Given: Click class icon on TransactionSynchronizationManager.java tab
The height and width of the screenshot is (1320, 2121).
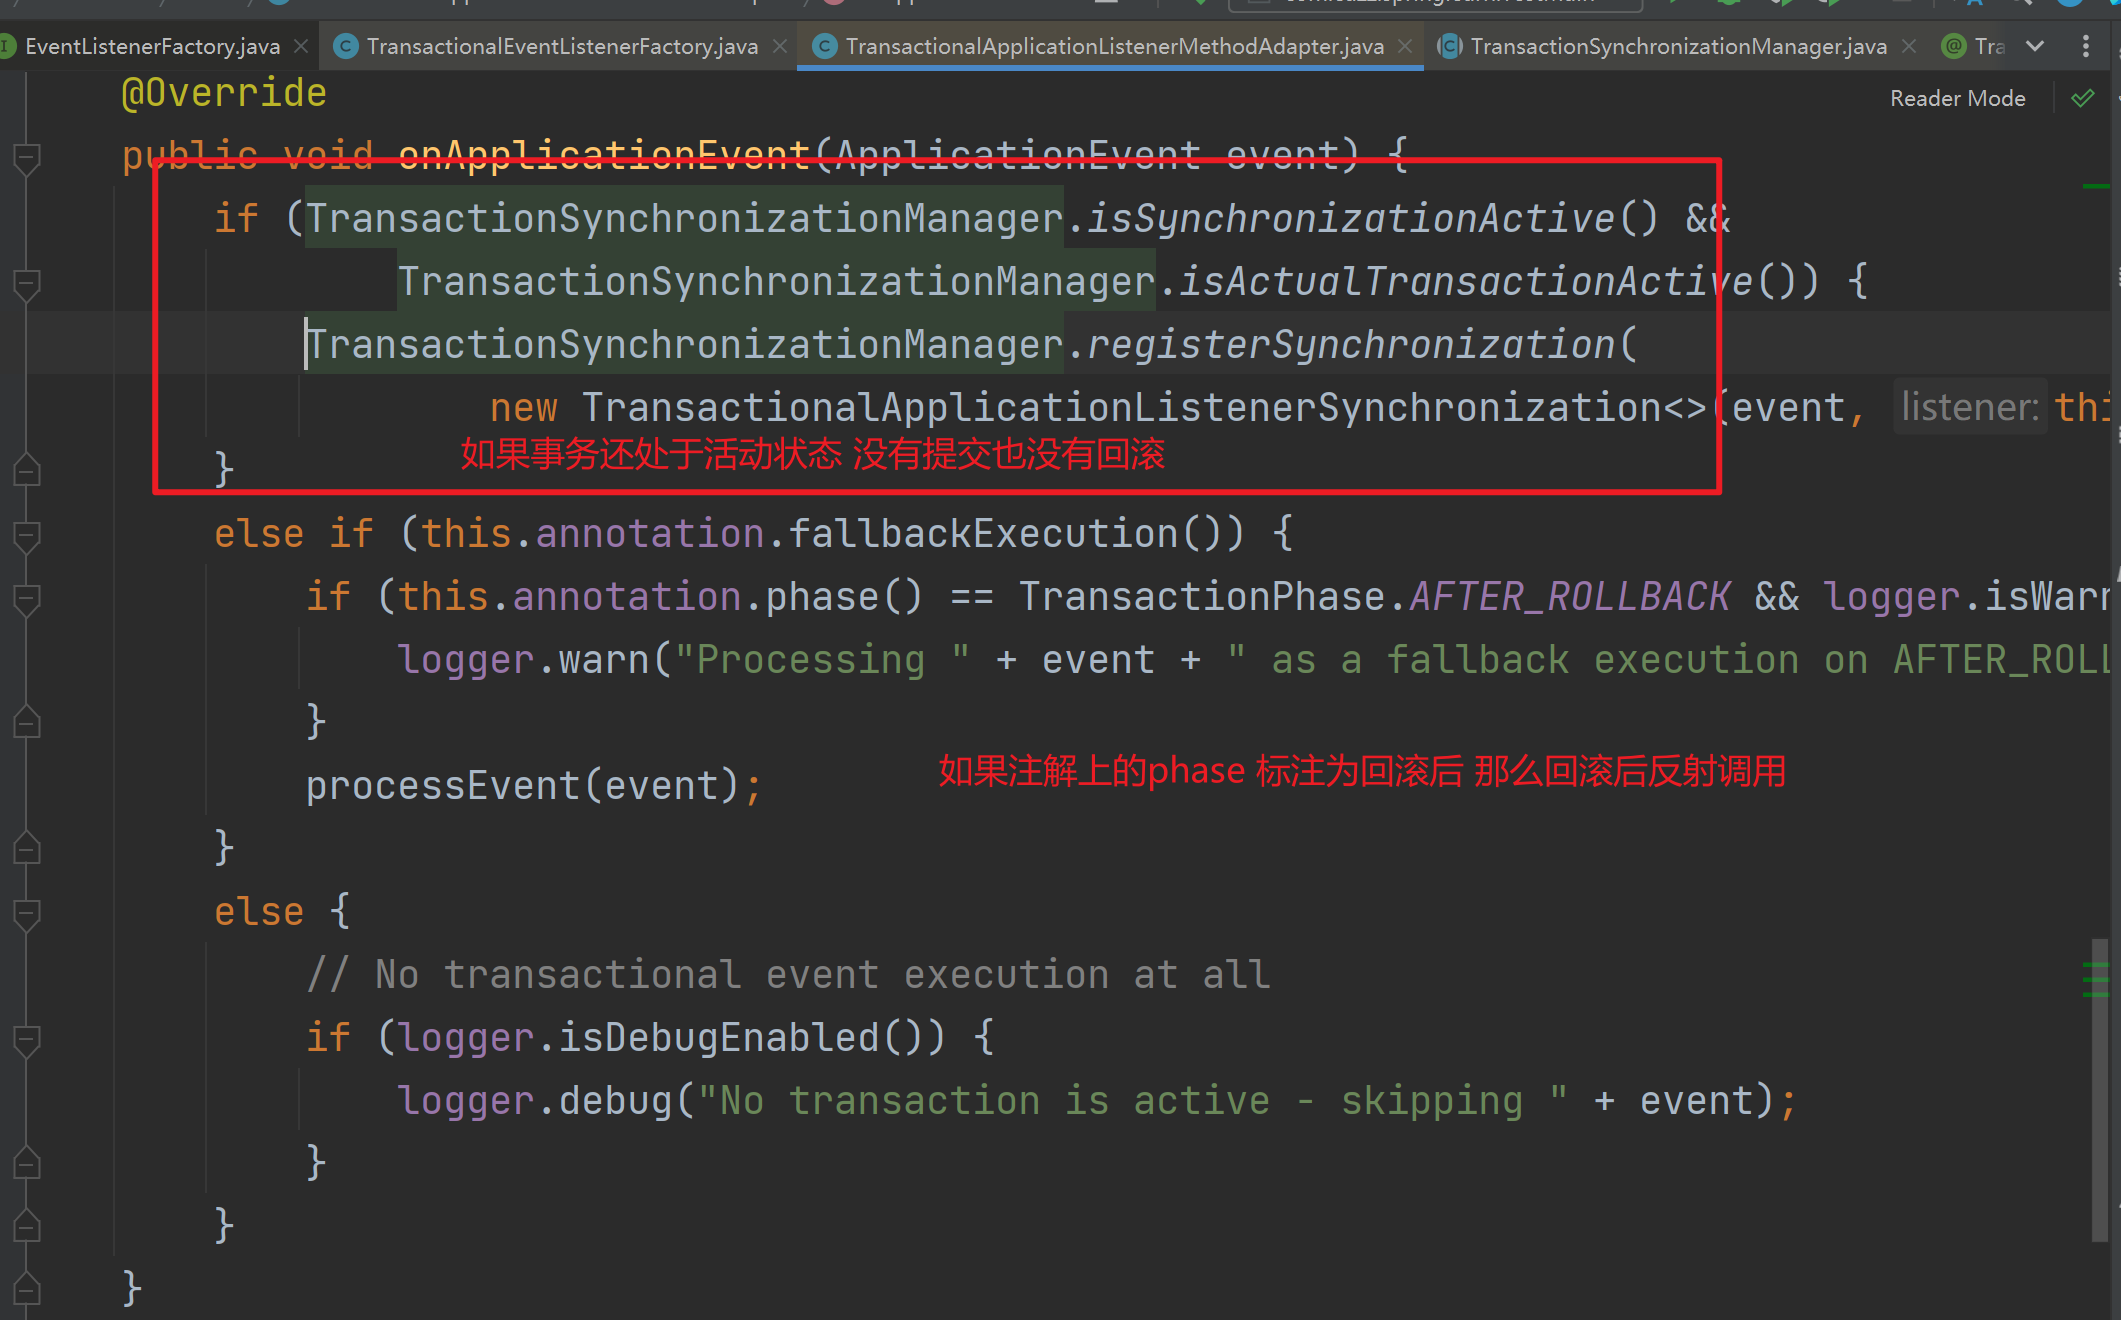Looking at the screenshot, I should [x=1450, y=46].
